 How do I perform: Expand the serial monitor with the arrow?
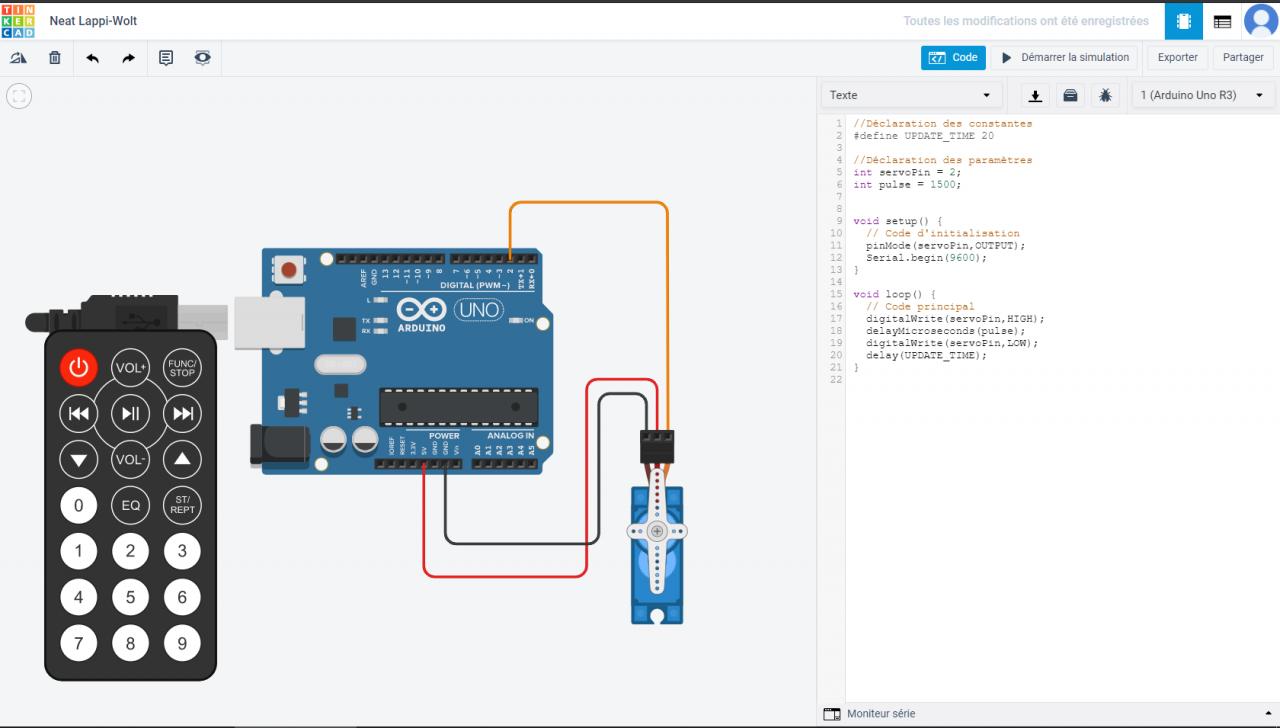tap(1268, 714)
